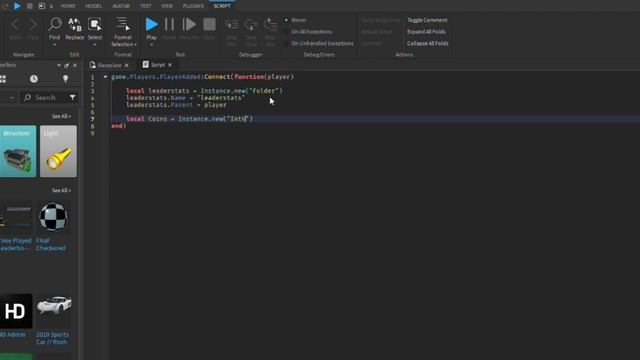Click the Step Over debugger icon
This screenshot has height=360, width=640.
pos(251,24)
